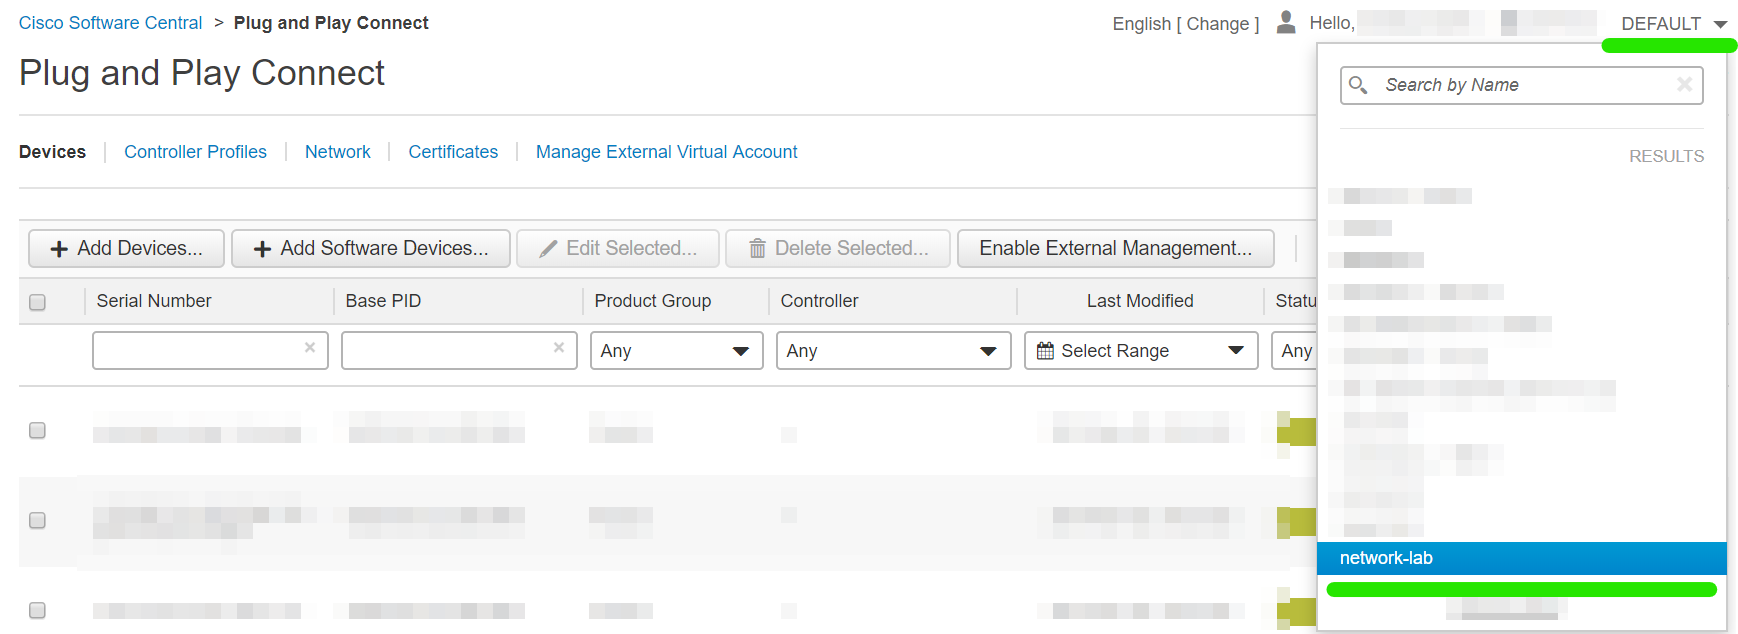Go to the Certificates tab

(x=453, y=152)
